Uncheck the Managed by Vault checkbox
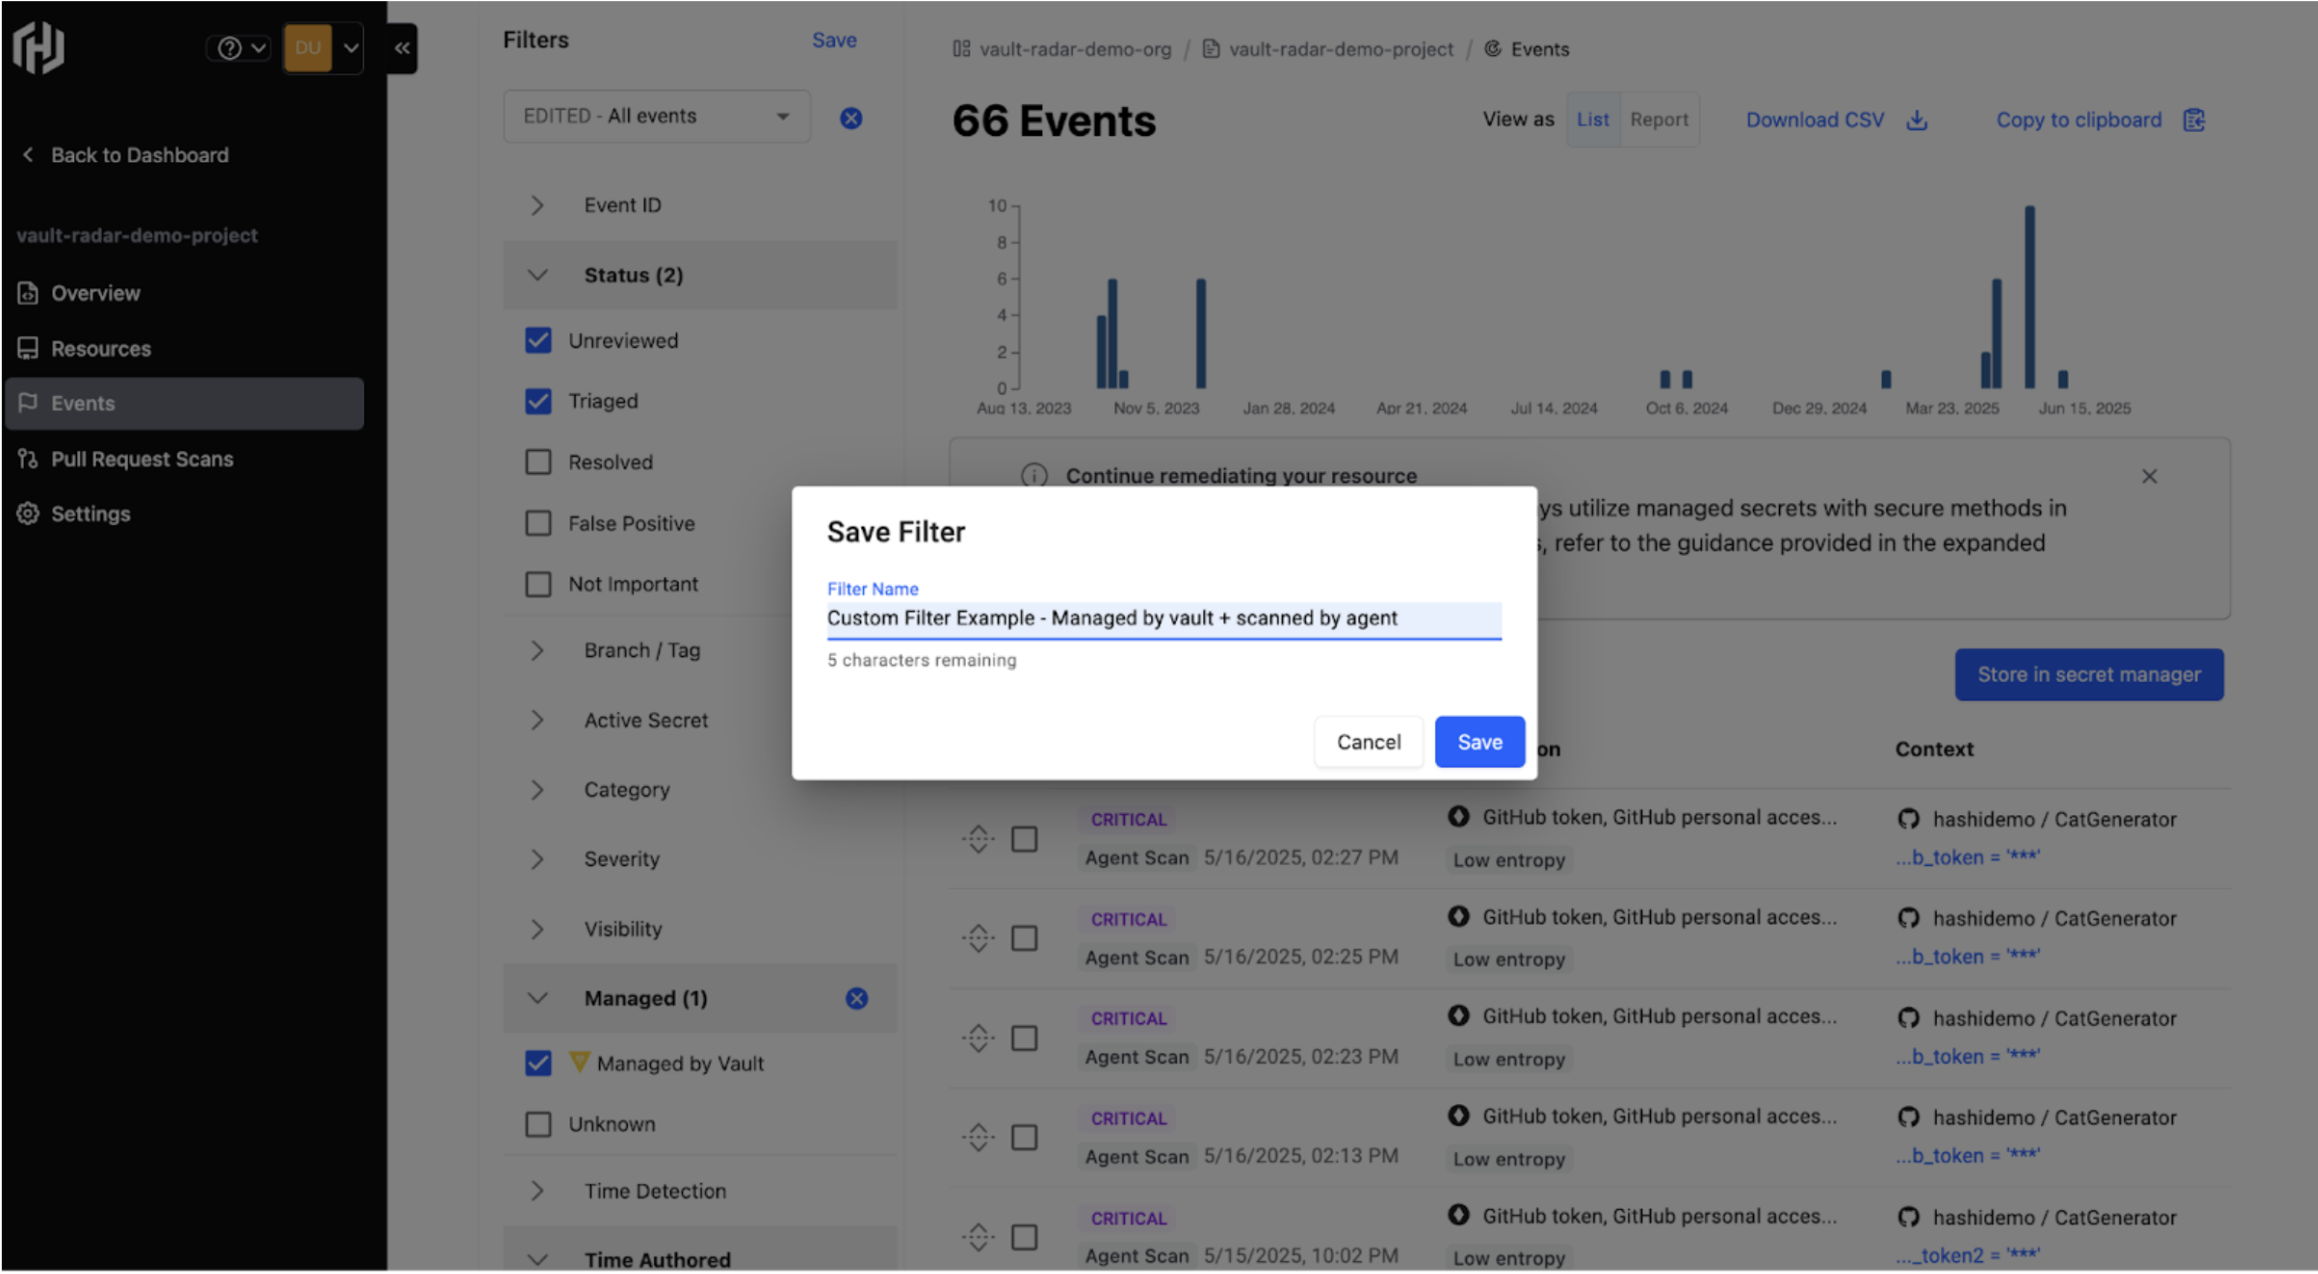This screenshot has height=1274, width=2318. (538, 1063)
